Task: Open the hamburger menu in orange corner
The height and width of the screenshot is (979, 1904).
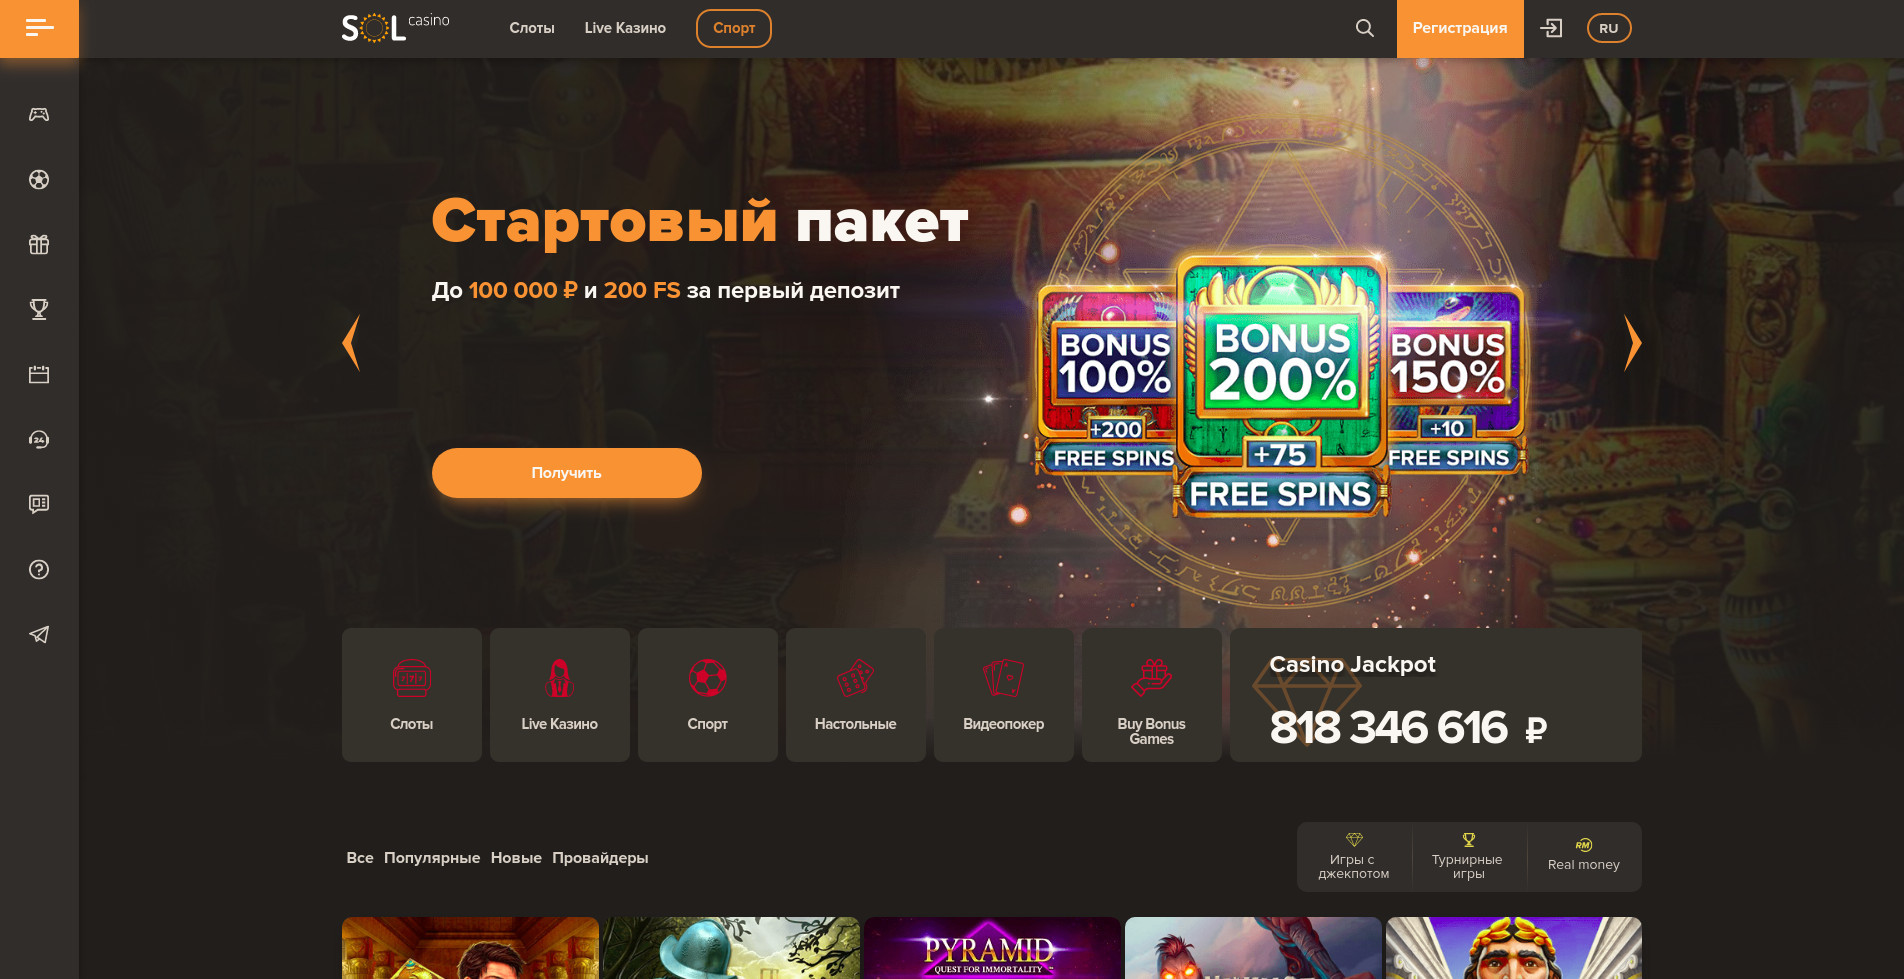Action: [39, 28]
